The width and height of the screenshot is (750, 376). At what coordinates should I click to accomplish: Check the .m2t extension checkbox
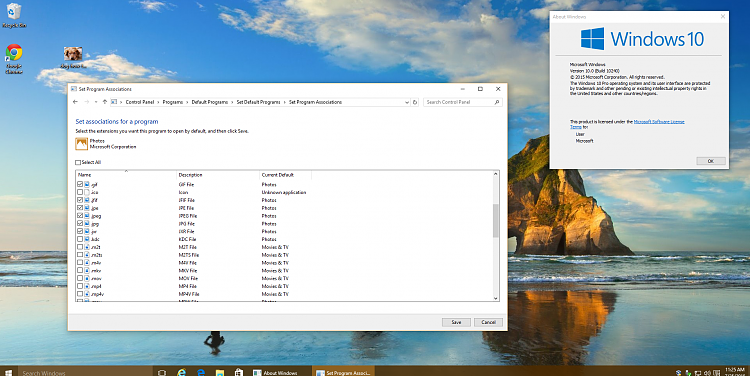tap(80, 247)
